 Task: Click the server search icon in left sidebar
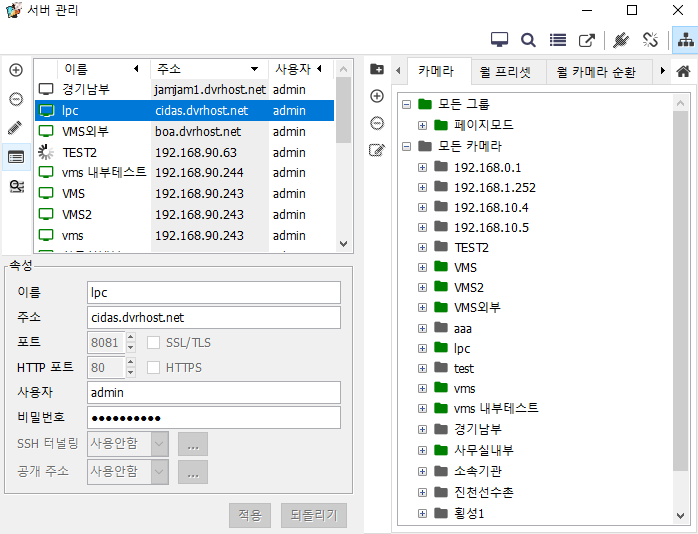(x=17, y=186)
